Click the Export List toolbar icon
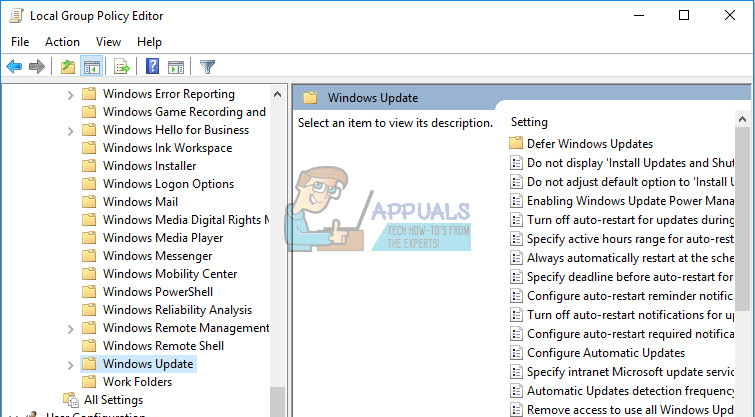Viewport: 755px width, 417px height. click(x=122, y=66)
